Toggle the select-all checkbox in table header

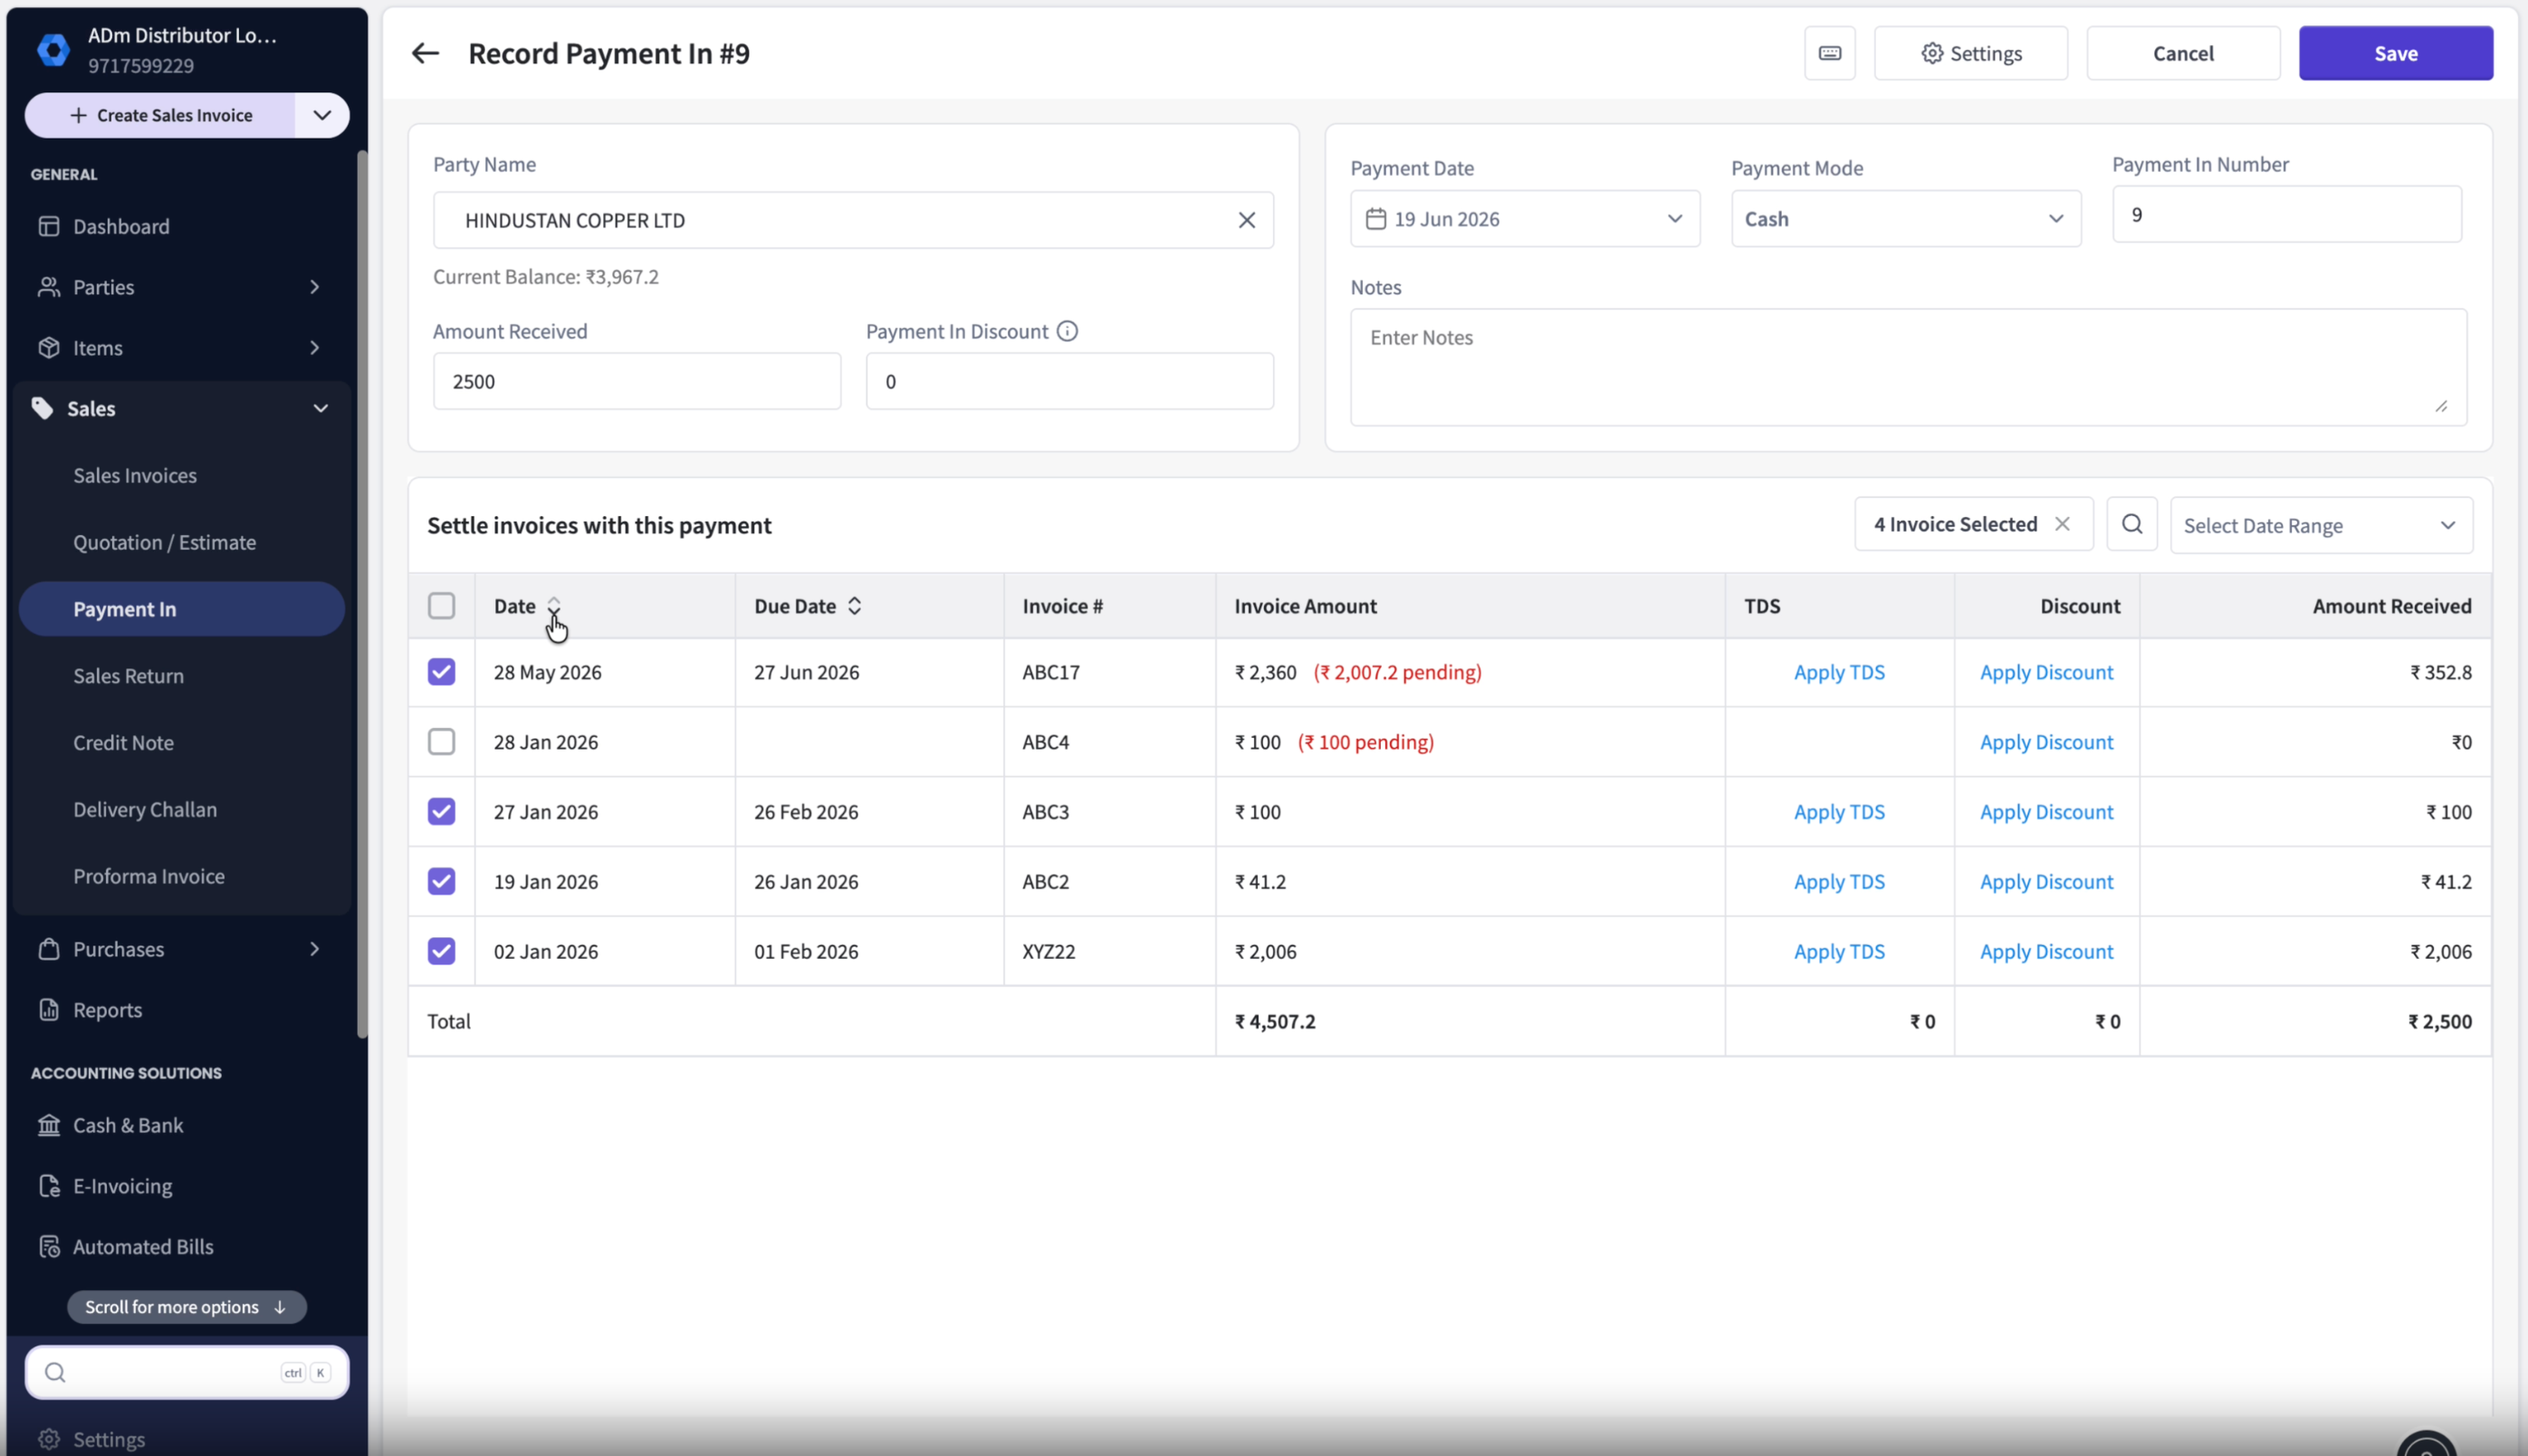(441, 606)
